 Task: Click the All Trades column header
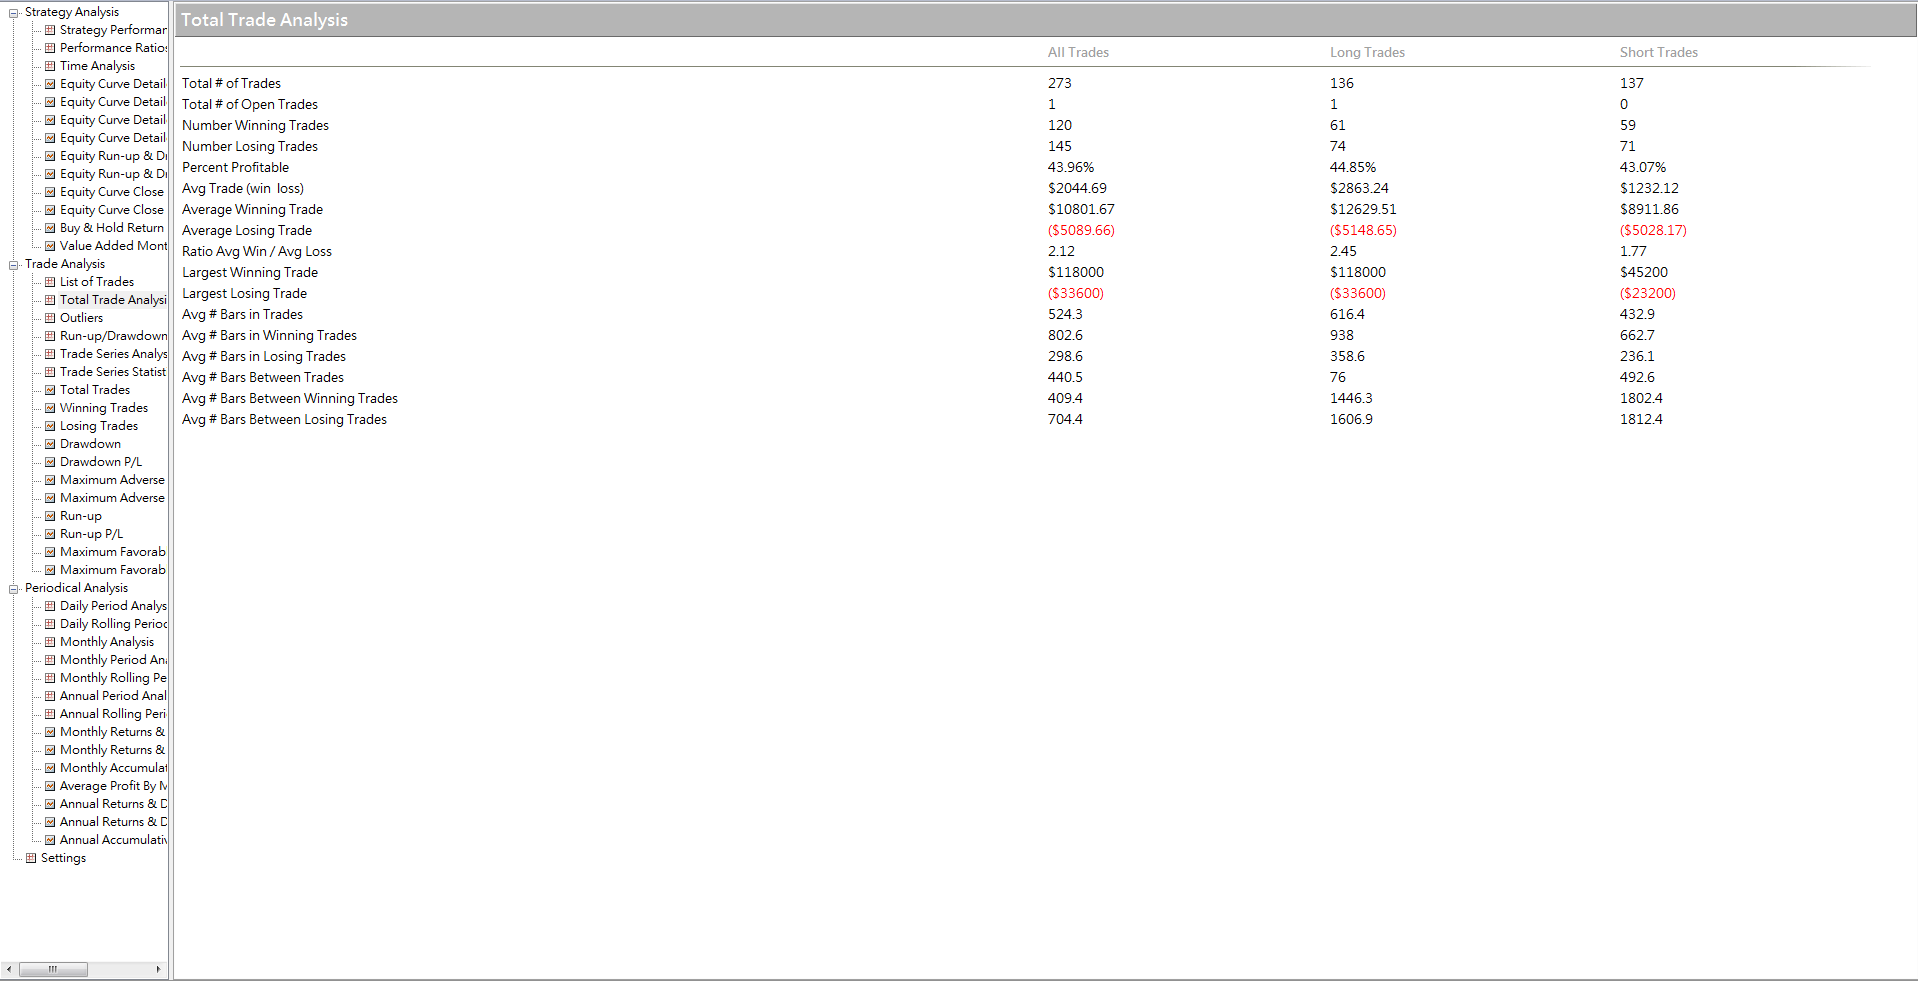(1078, 52)
